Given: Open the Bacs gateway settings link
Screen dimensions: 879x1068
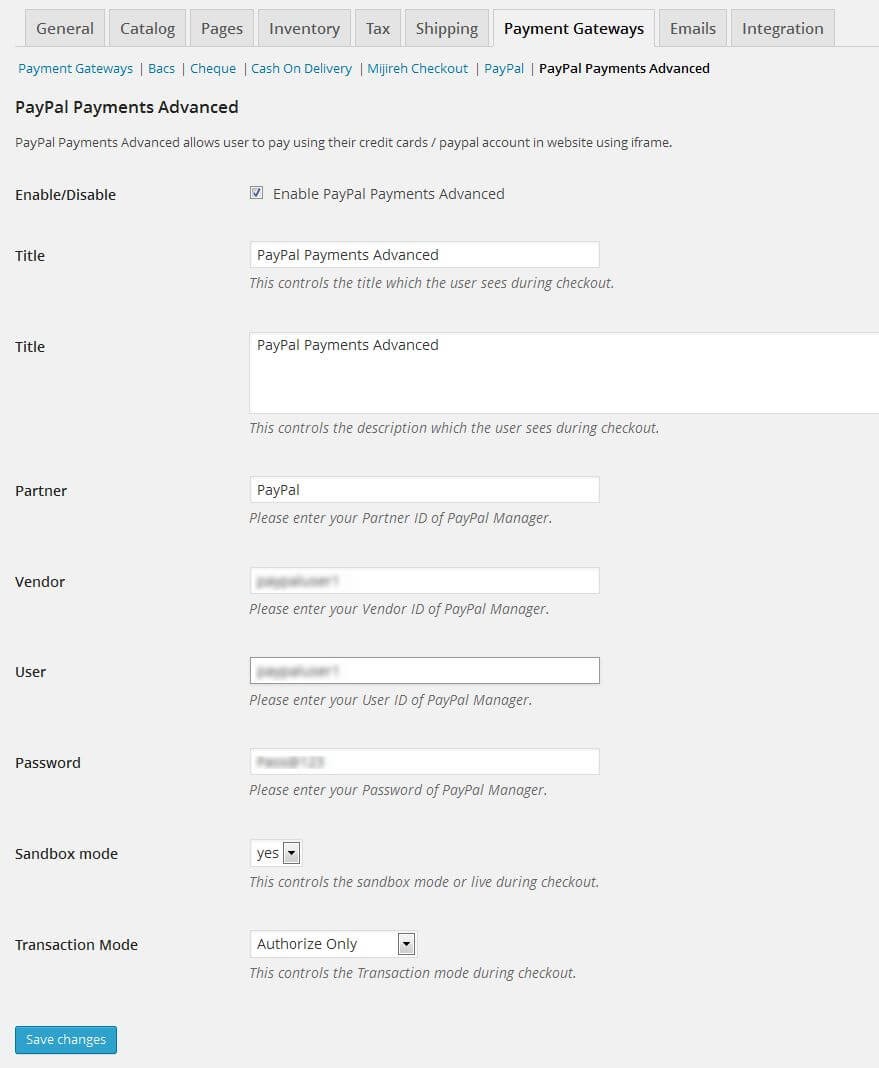Looking at the screenshot, I should [x=161, y=68].
